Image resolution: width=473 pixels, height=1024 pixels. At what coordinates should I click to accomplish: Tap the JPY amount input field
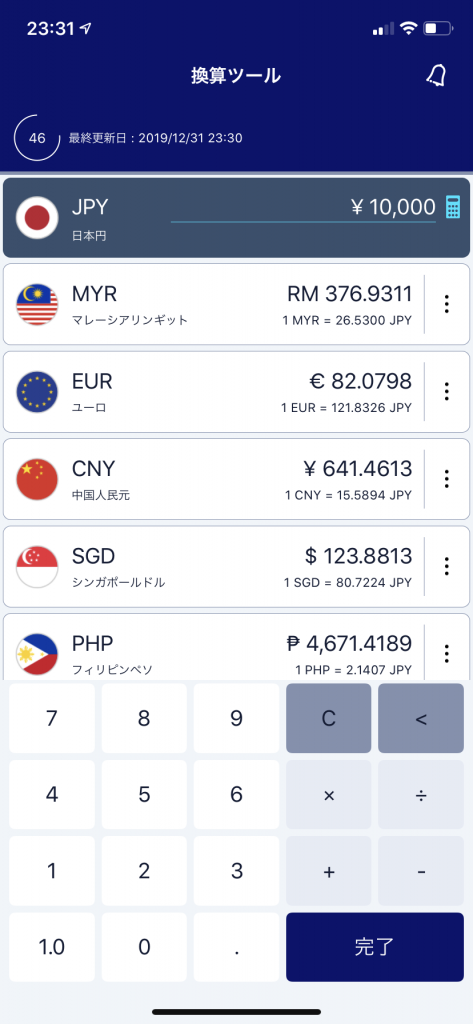pyautogui.click(x=303, y=208)
